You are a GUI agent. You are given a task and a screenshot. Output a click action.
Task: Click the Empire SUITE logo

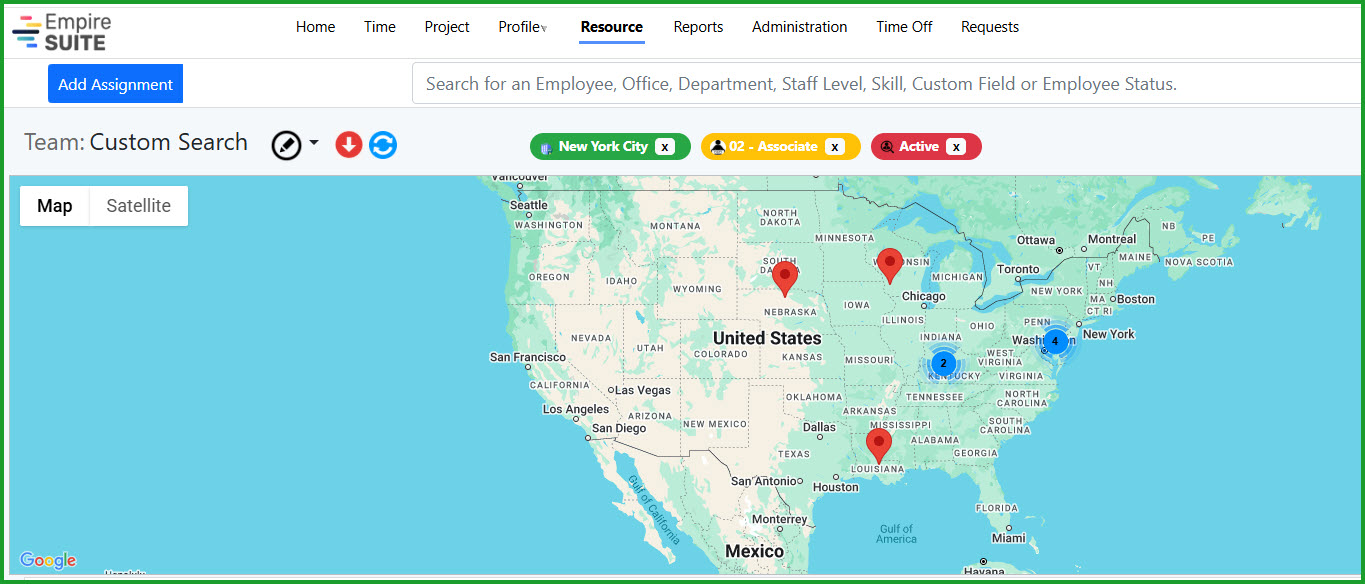point(62,31)
